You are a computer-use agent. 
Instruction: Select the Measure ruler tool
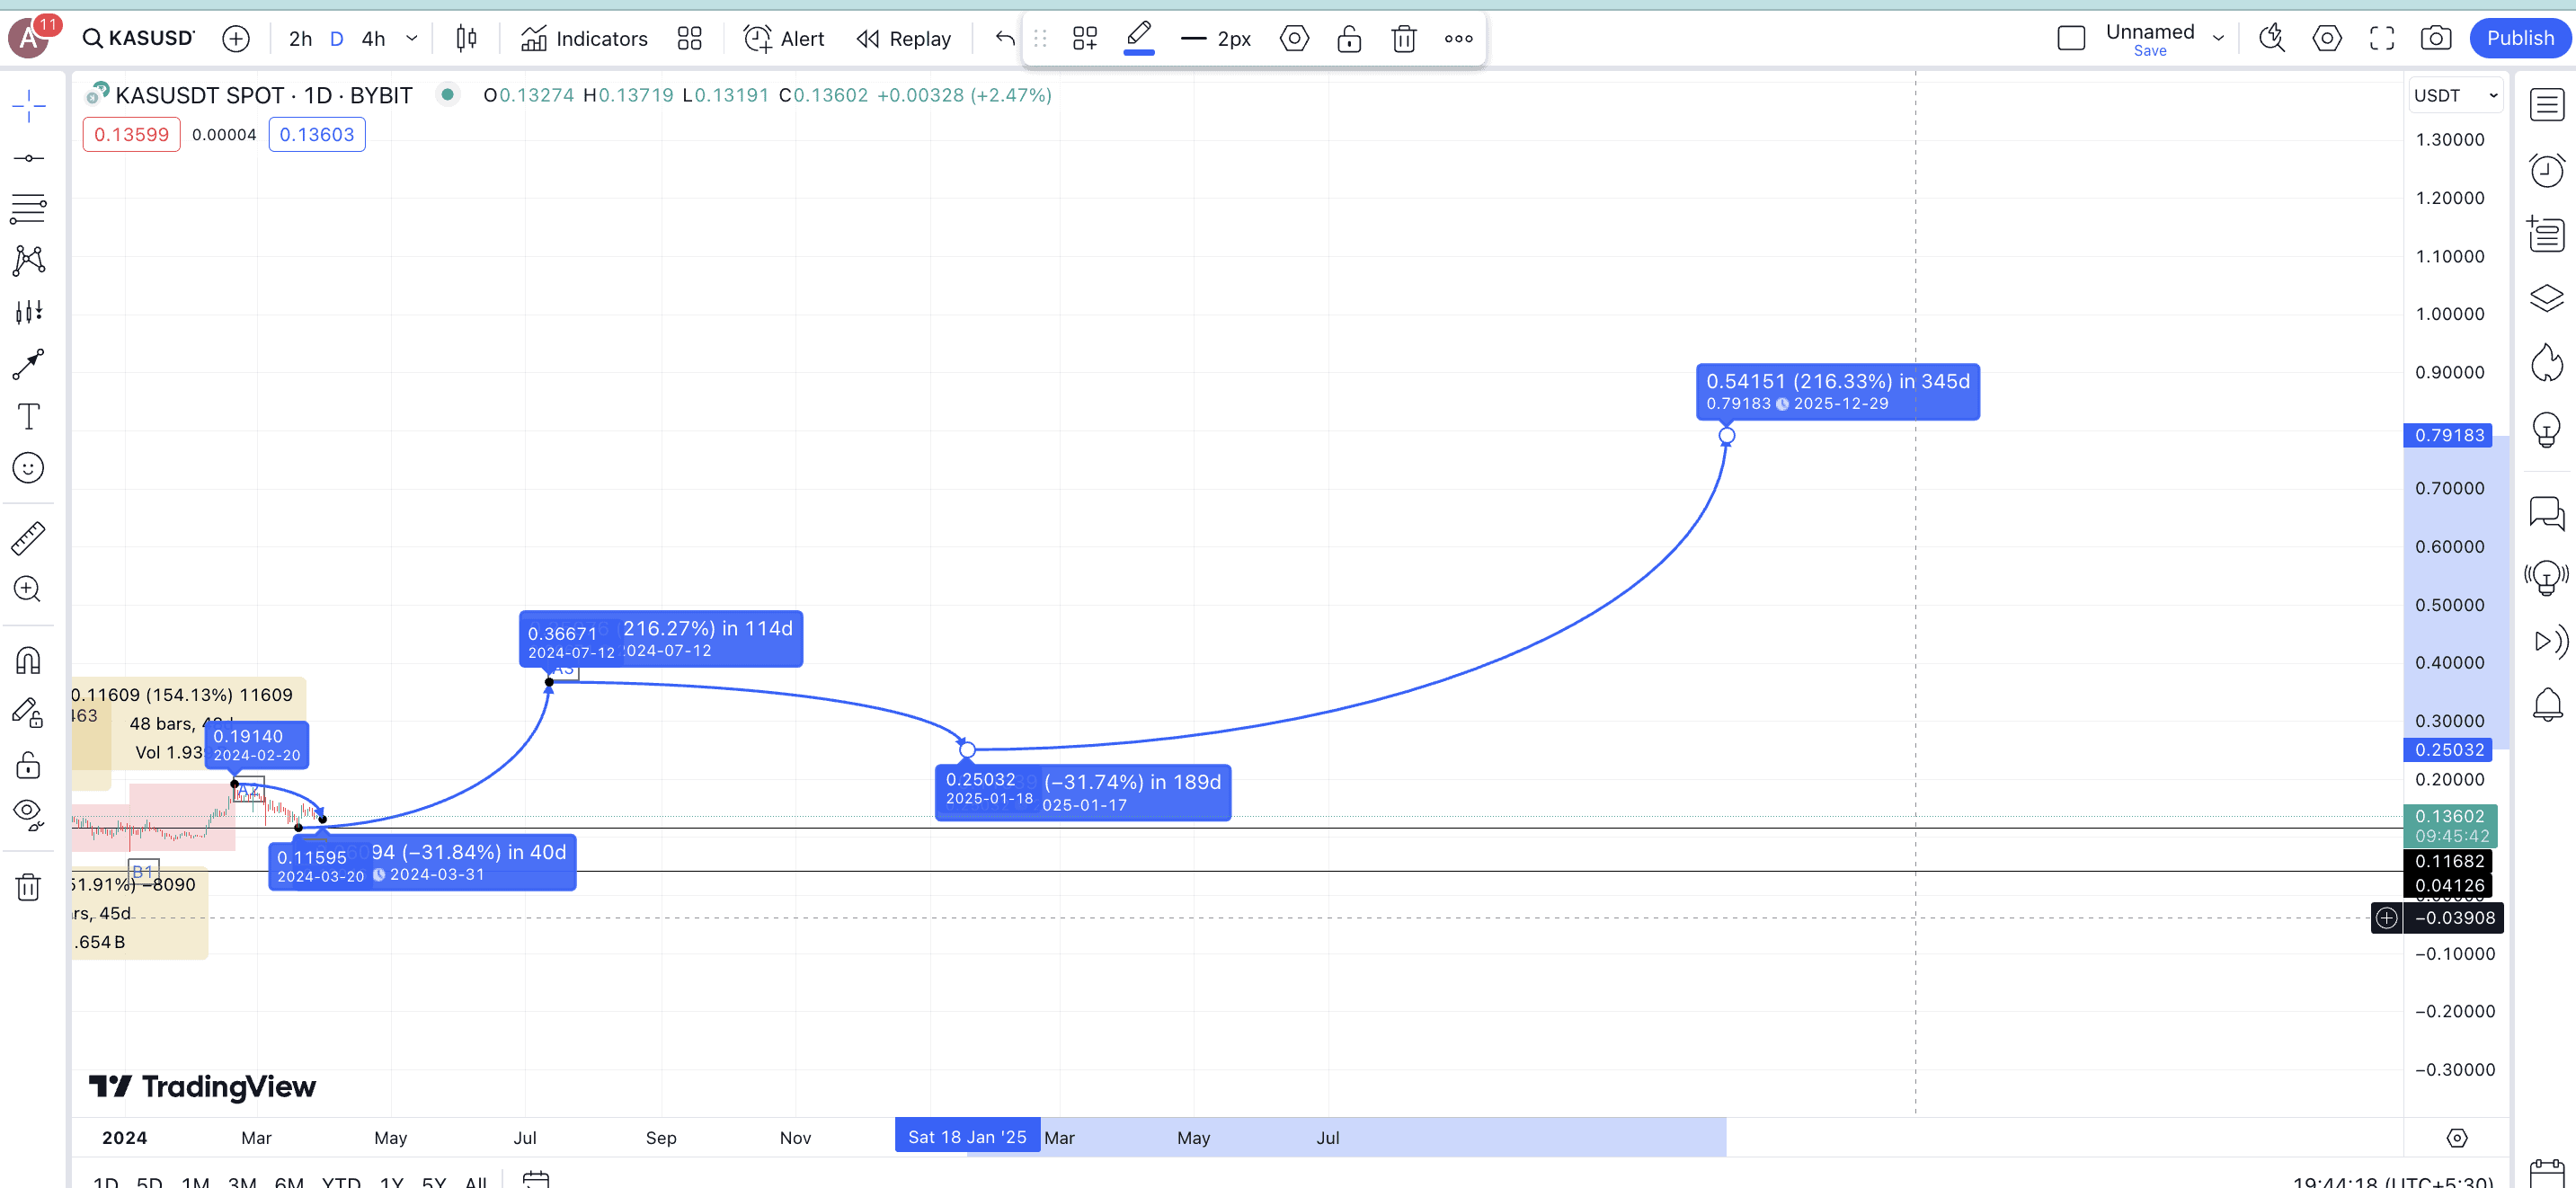pyautogui.click(x=28, y=538)
